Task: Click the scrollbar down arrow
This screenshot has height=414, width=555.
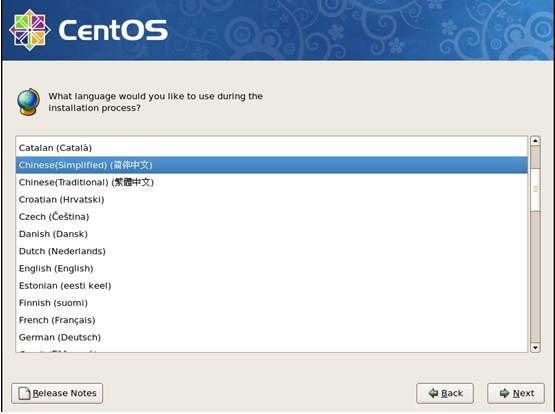Action: (x=535, y=347)
